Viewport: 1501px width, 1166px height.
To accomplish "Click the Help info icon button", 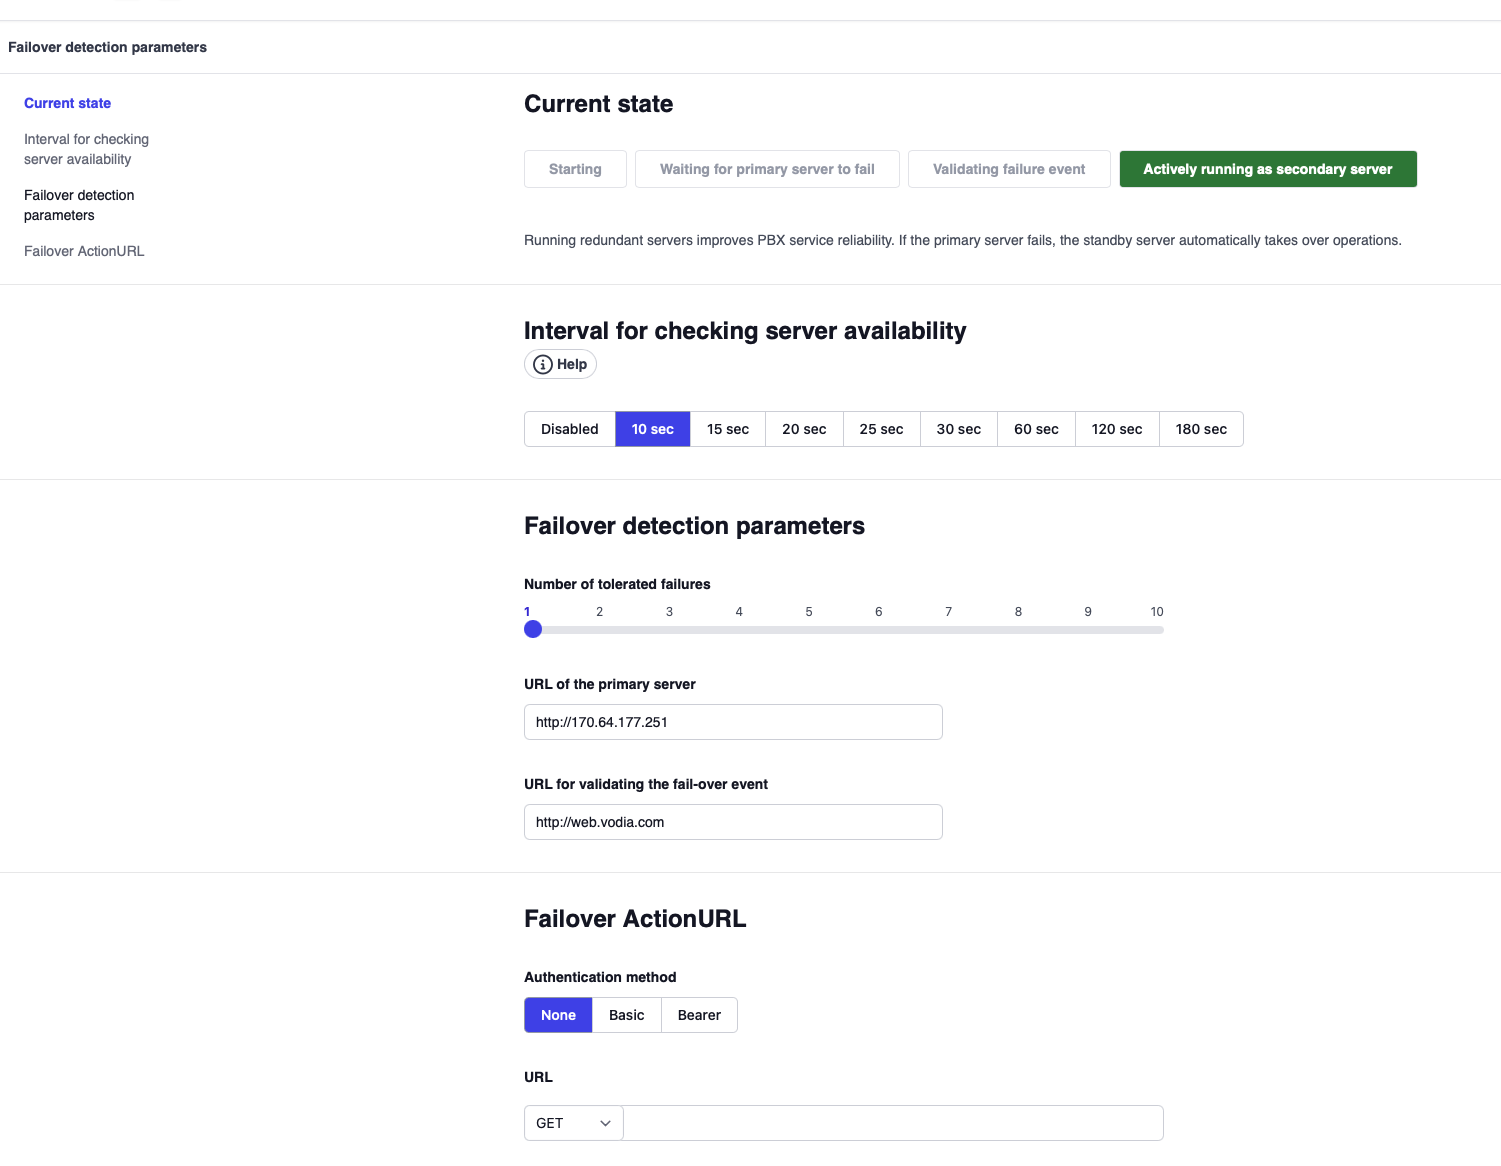I will [560, 364].
